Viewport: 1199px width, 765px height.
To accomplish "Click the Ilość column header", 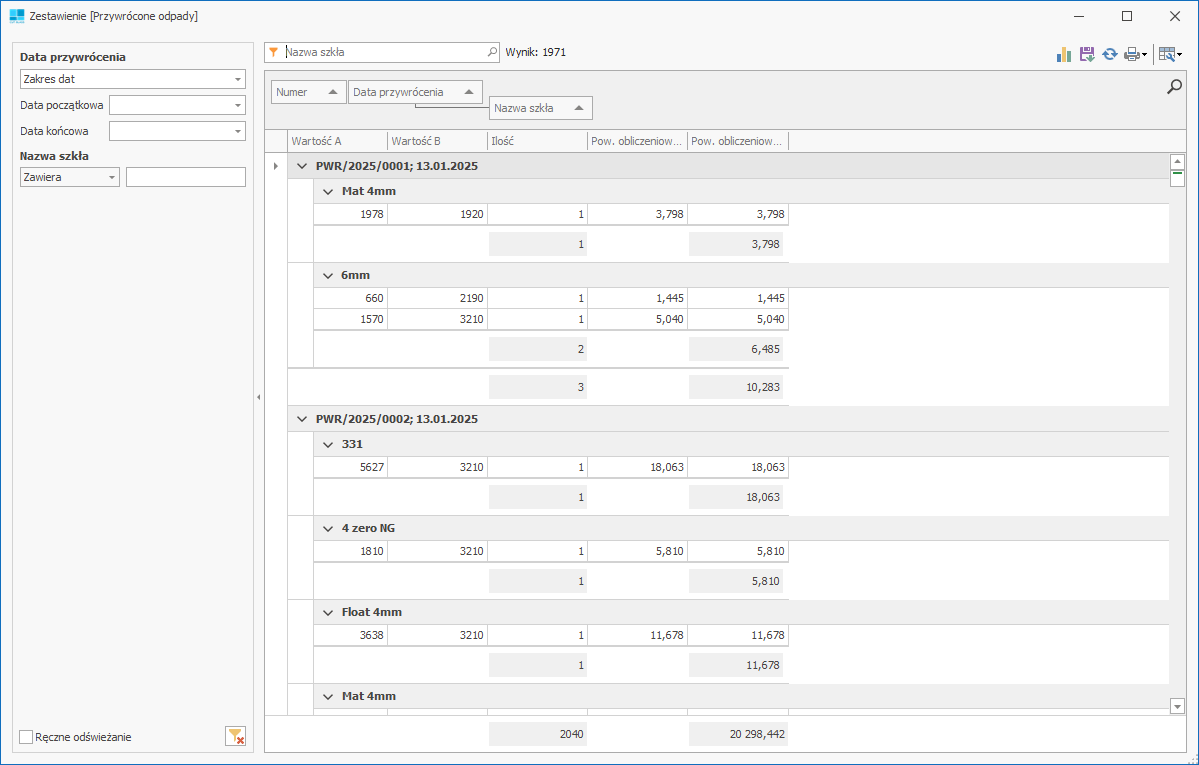I will tap(536, 141).
